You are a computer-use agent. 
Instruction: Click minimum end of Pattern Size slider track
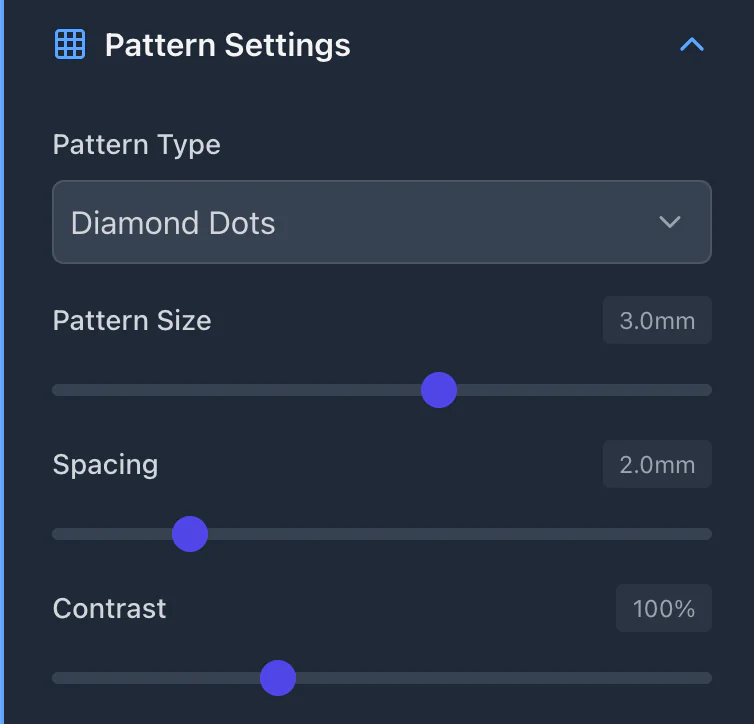tap(58, 390)
